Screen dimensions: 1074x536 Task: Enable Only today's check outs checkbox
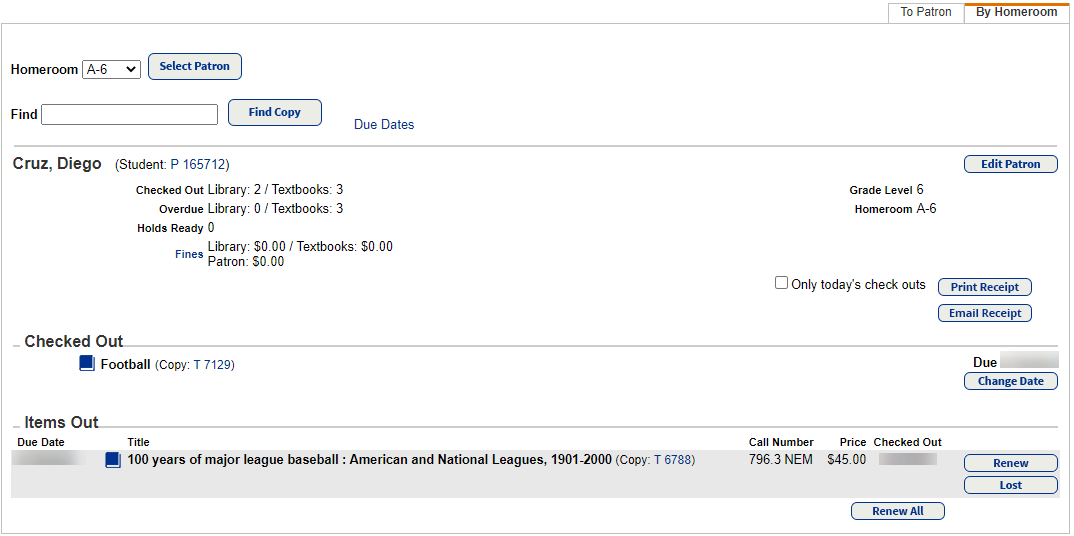(782, 283)
